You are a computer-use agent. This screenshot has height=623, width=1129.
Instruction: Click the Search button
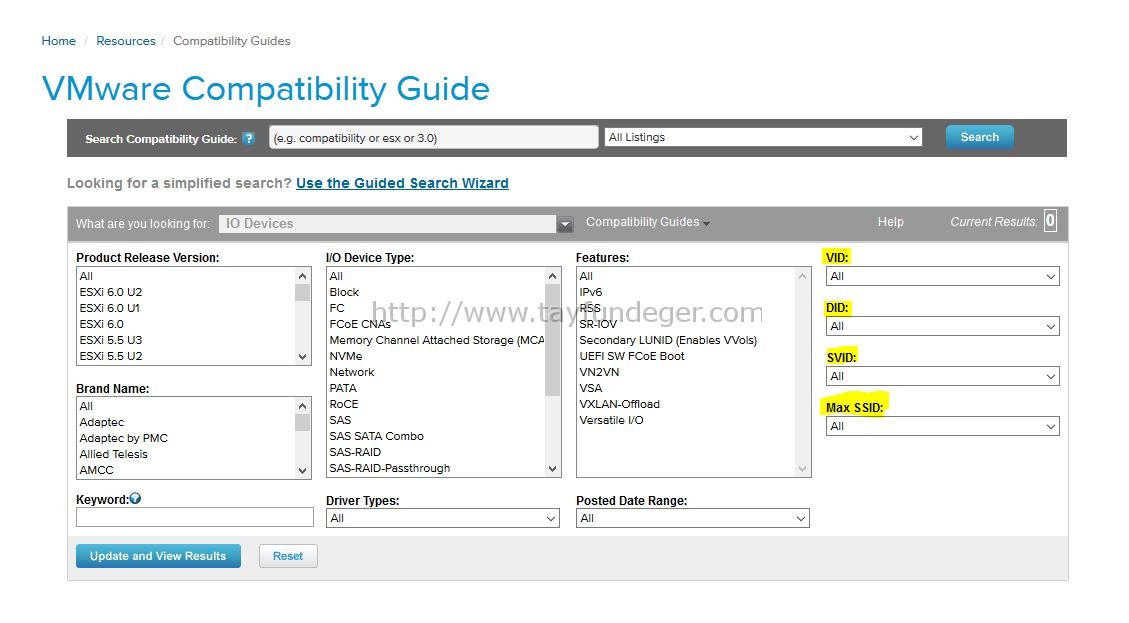pyautogui.click(x=979, y=137)
